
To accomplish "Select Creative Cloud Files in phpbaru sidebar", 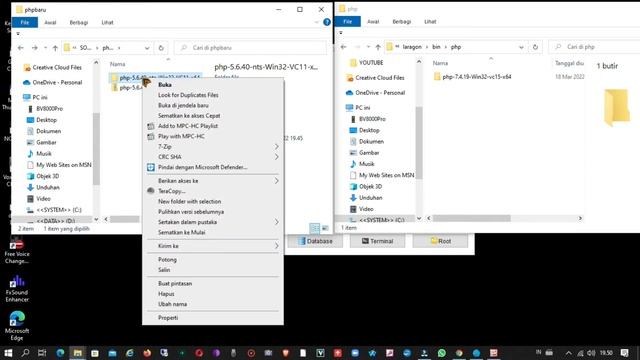I will pyautogui.click(x=53, y=67).
